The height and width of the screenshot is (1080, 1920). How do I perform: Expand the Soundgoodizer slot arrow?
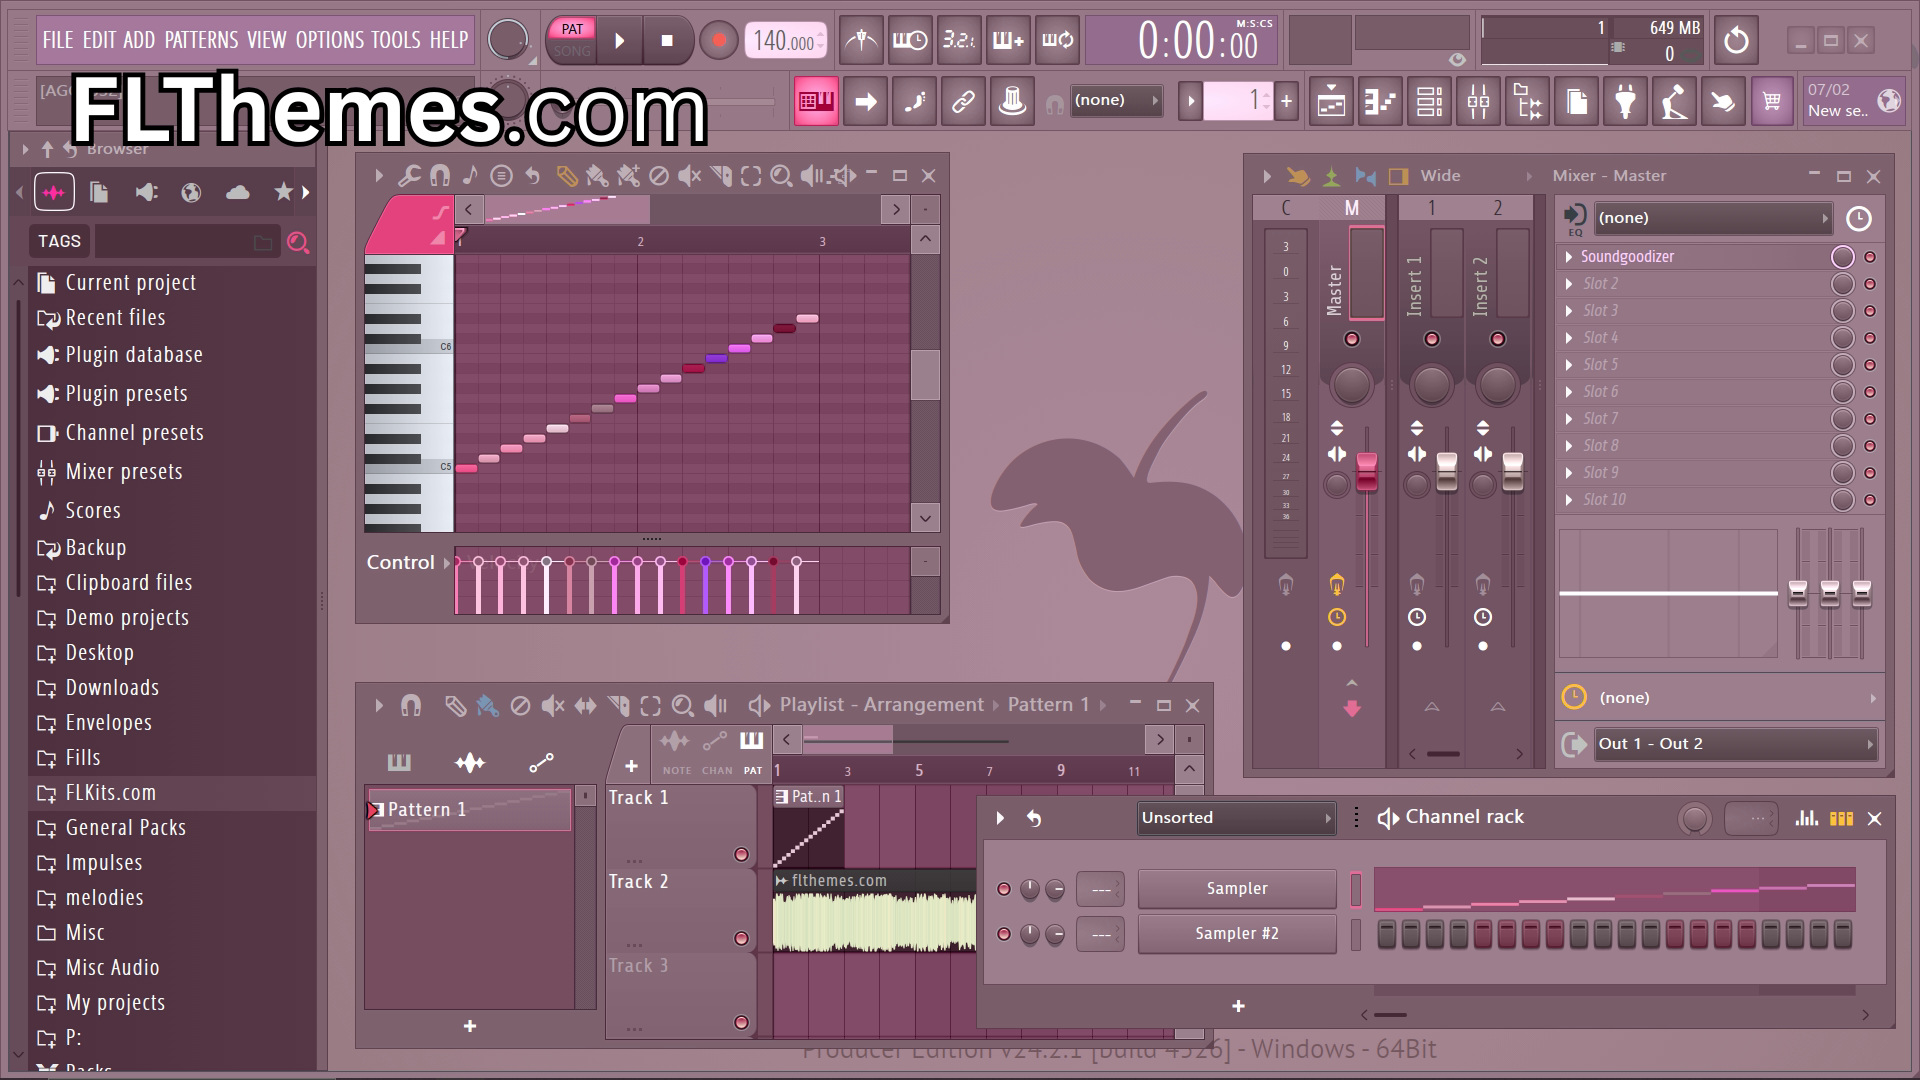click(x=1569, y=257)
